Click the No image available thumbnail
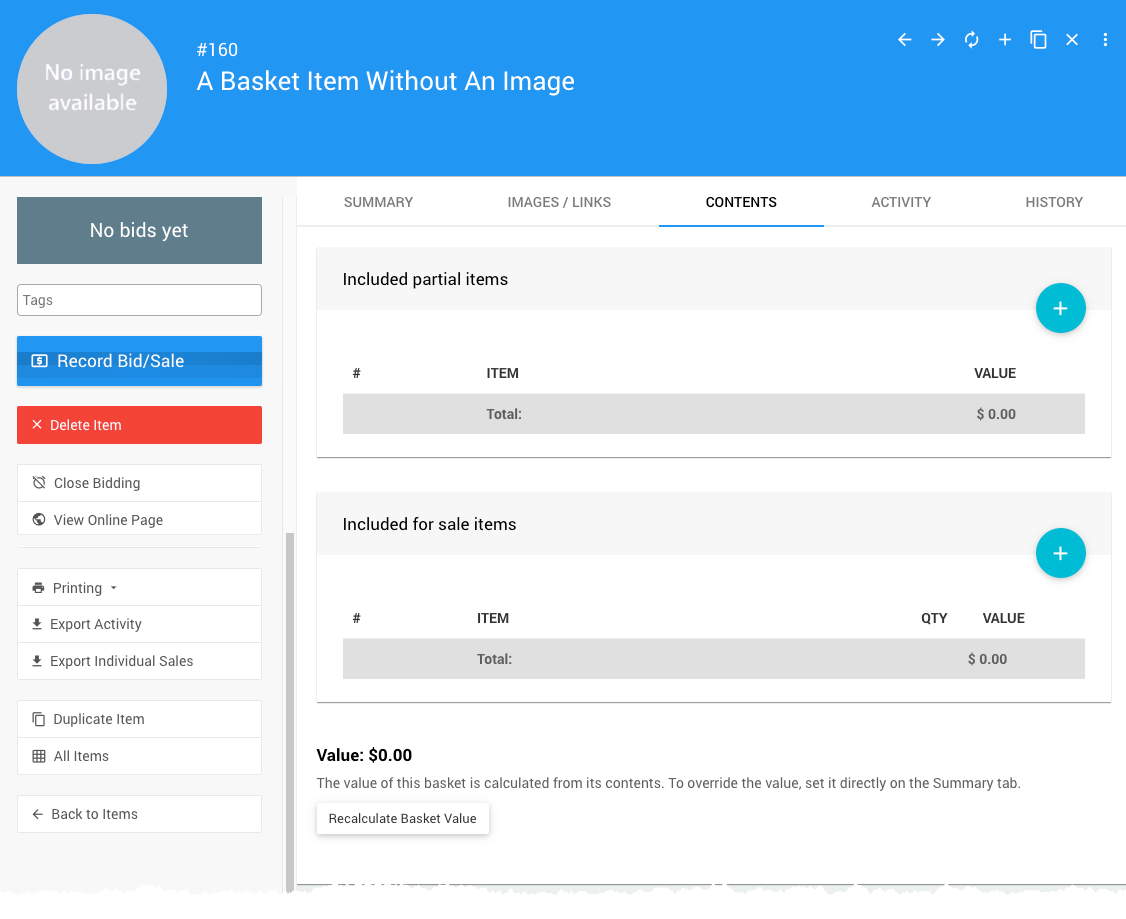This screenshot has height=919, width=1126. tap(92, 89)
